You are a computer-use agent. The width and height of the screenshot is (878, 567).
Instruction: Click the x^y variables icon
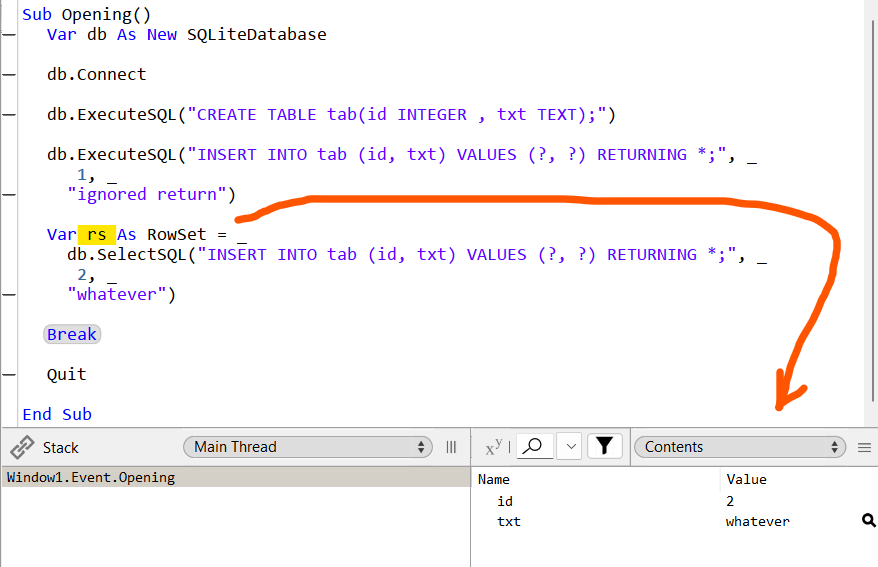(493, 447)
